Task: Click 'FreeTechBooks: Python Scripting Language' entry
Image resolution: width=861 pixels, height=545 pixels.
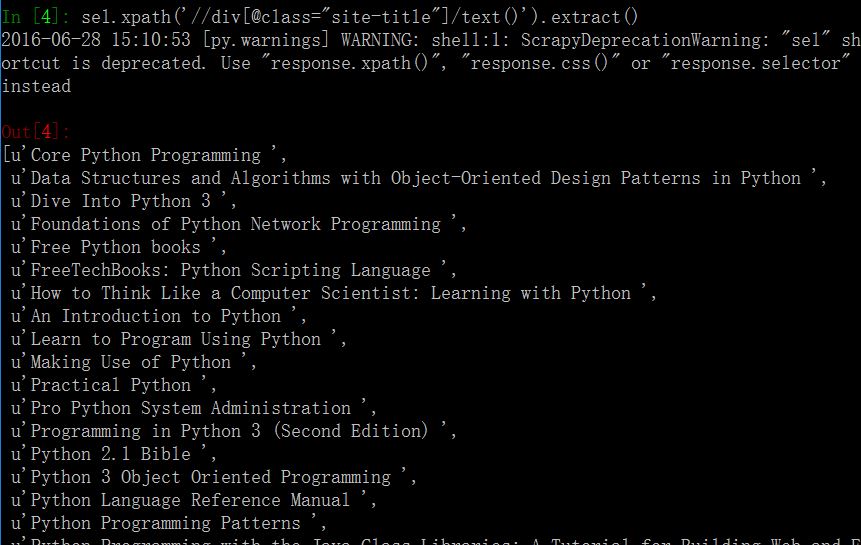Action: (231, 270)
